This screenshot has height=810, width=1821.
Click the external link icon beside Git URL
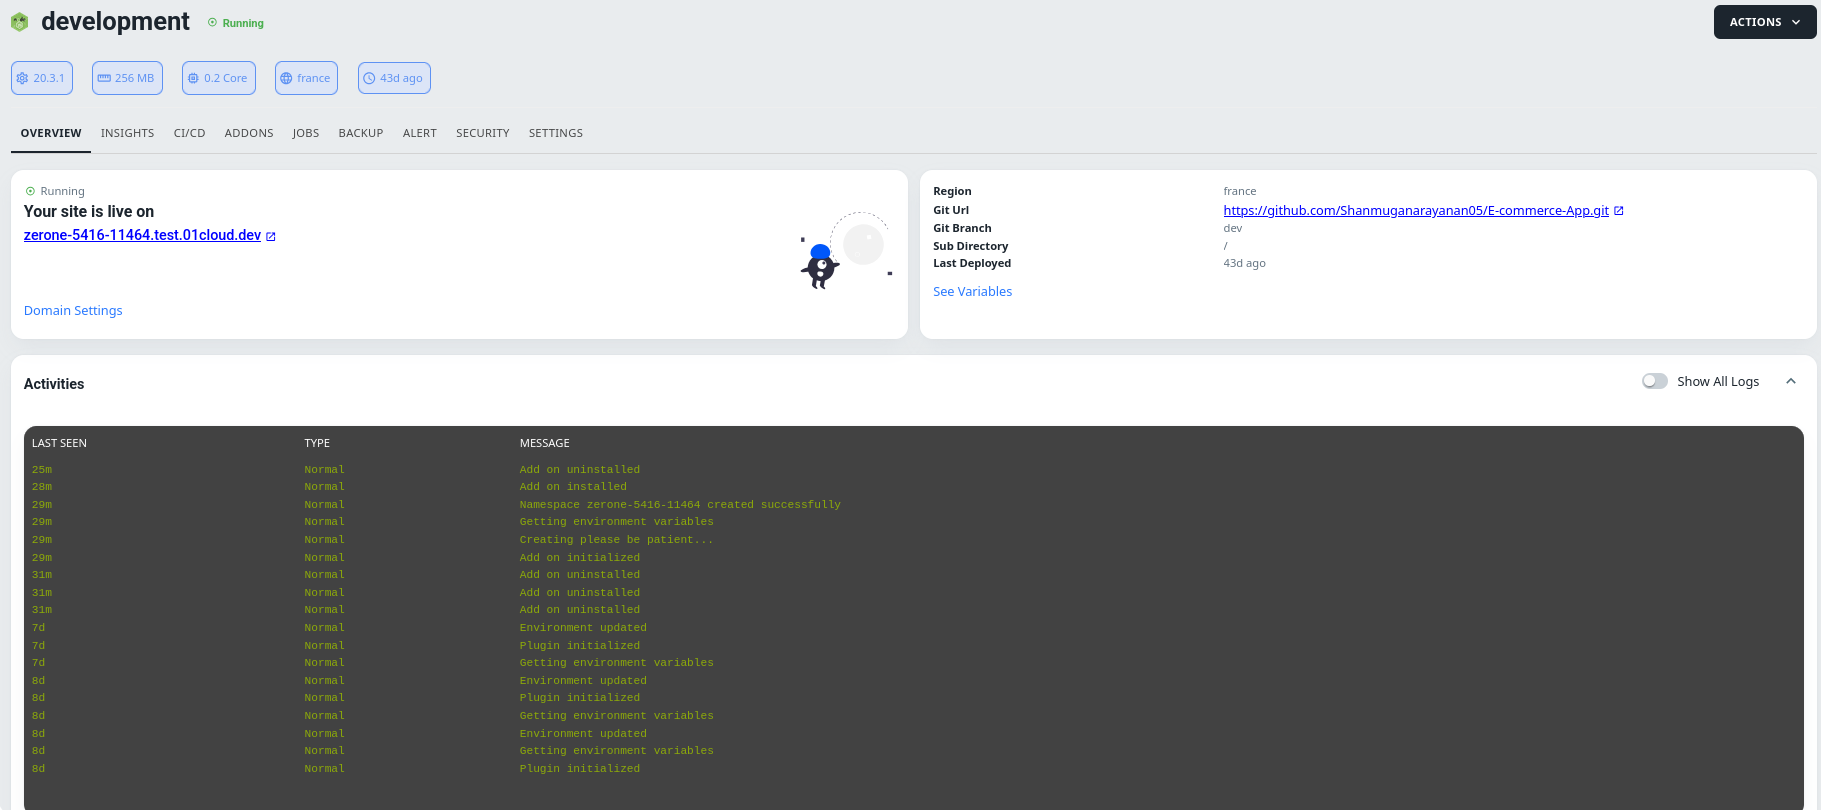coord(1619,210)
